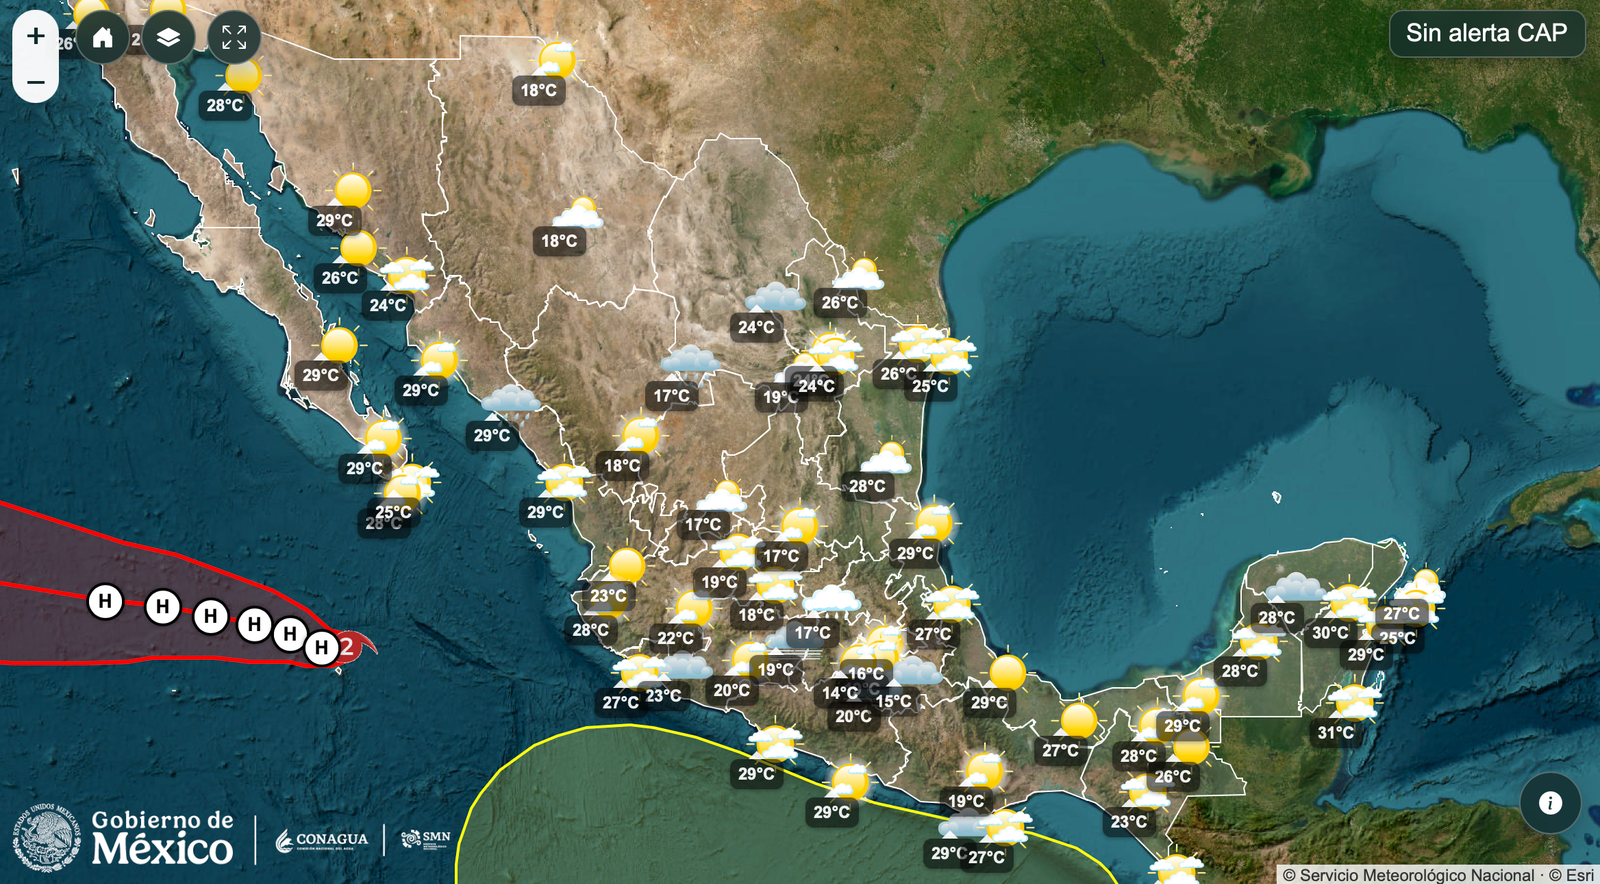Click the 22°C temperature label
This screenshot has height=884, width=1600.
[675, 638]
